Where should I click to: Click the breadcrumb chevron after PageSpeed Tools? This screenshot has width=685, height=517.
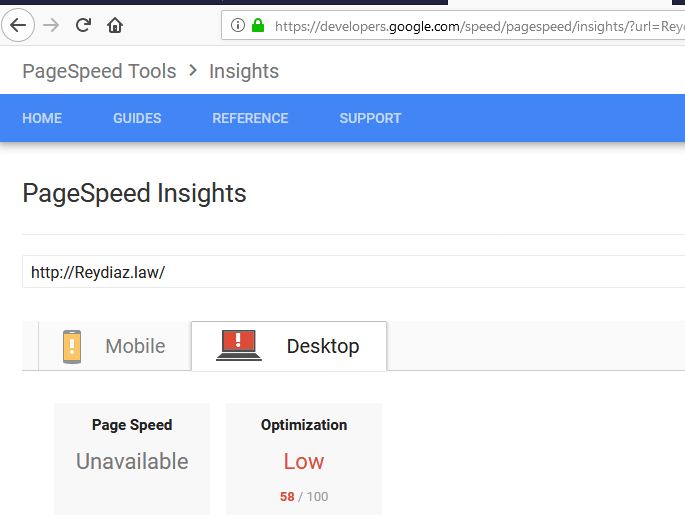click(x=193, y=70)
